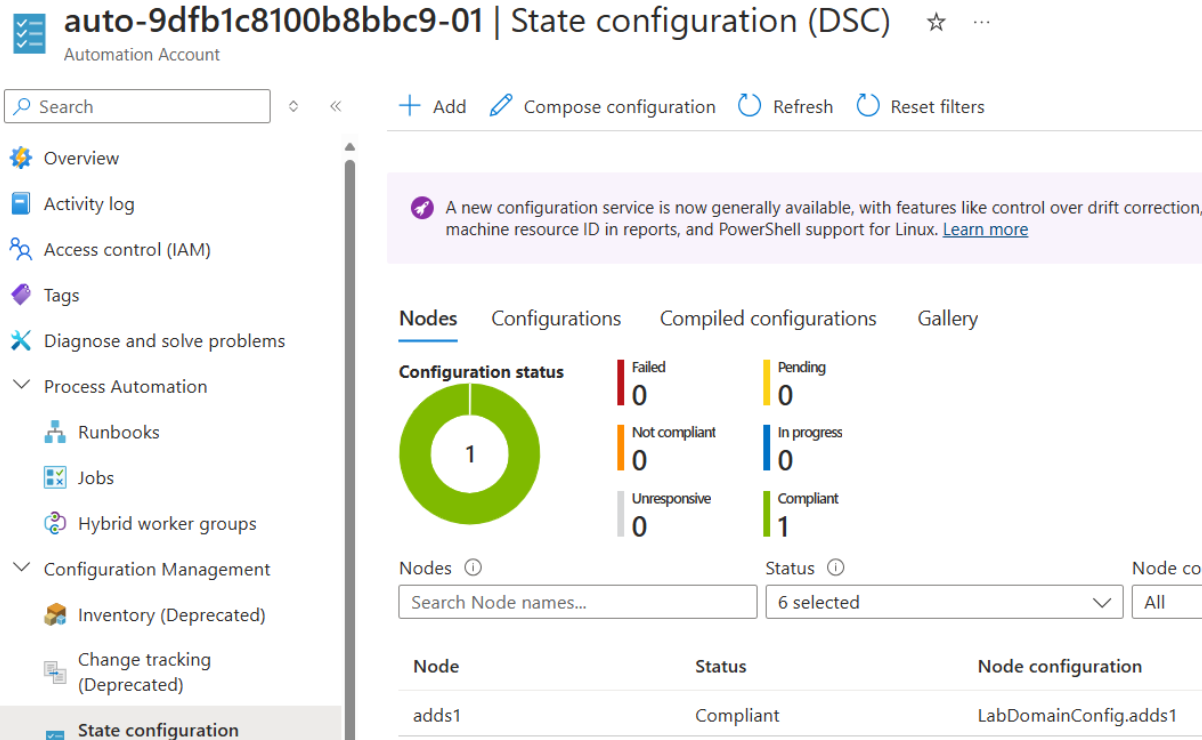The width and height of the screenshot is (1202, 740).
Task: Click the Jobs icon in sidebar
Action: pyautogui.click(x=55, y=478)
